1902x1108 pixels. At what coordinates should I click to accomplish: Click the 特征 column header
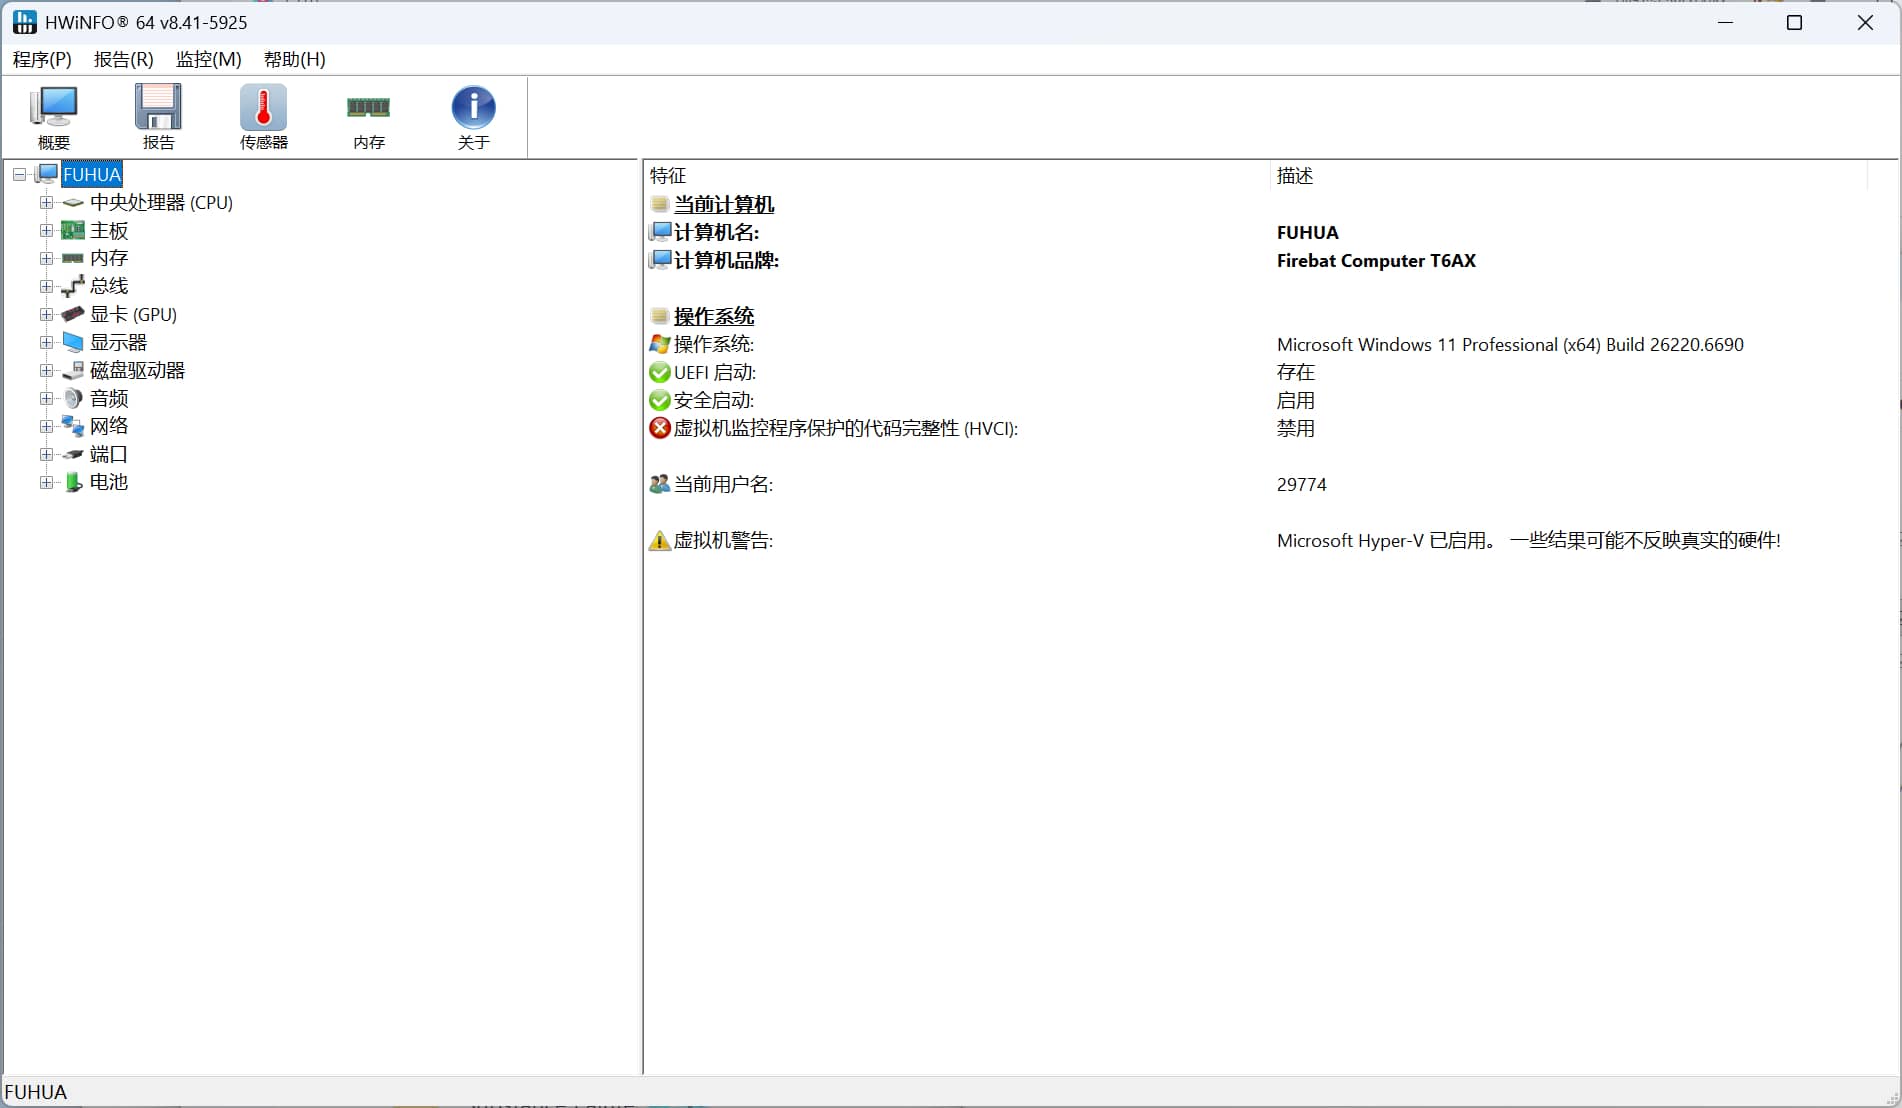click(x=957, y=176)
